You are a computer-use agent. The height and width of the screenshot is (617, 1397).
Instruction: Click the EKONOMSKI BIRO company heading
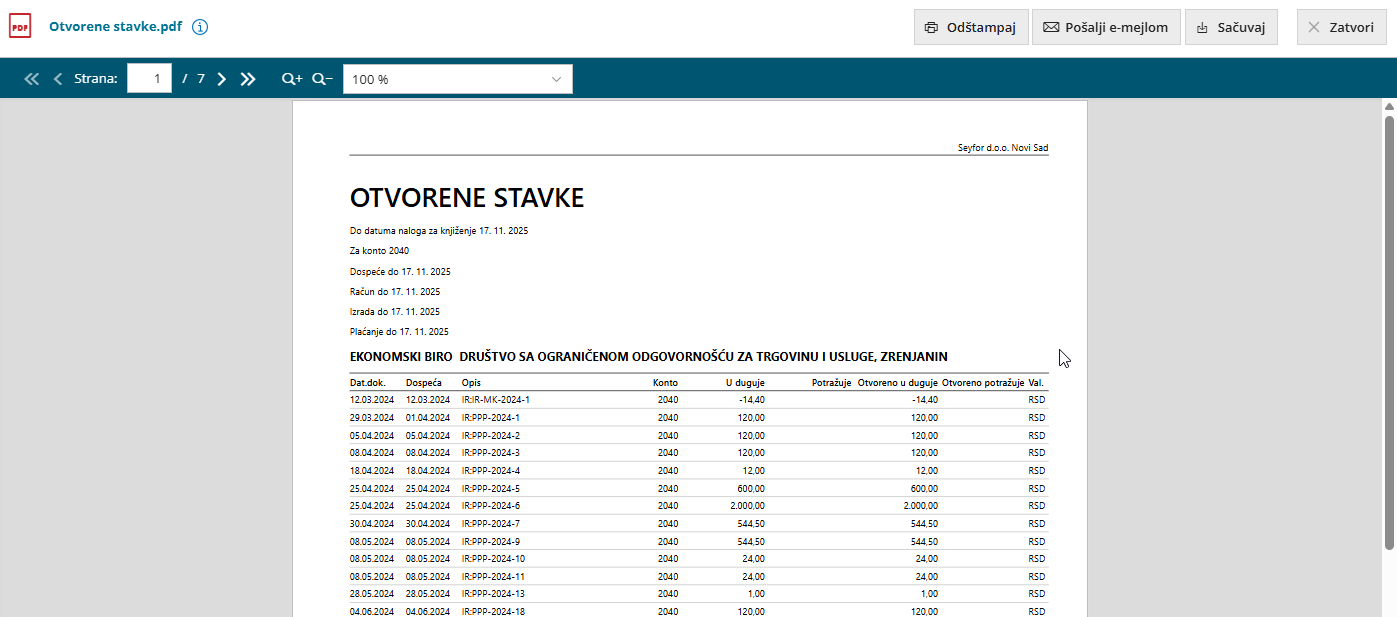coord(649,357)
